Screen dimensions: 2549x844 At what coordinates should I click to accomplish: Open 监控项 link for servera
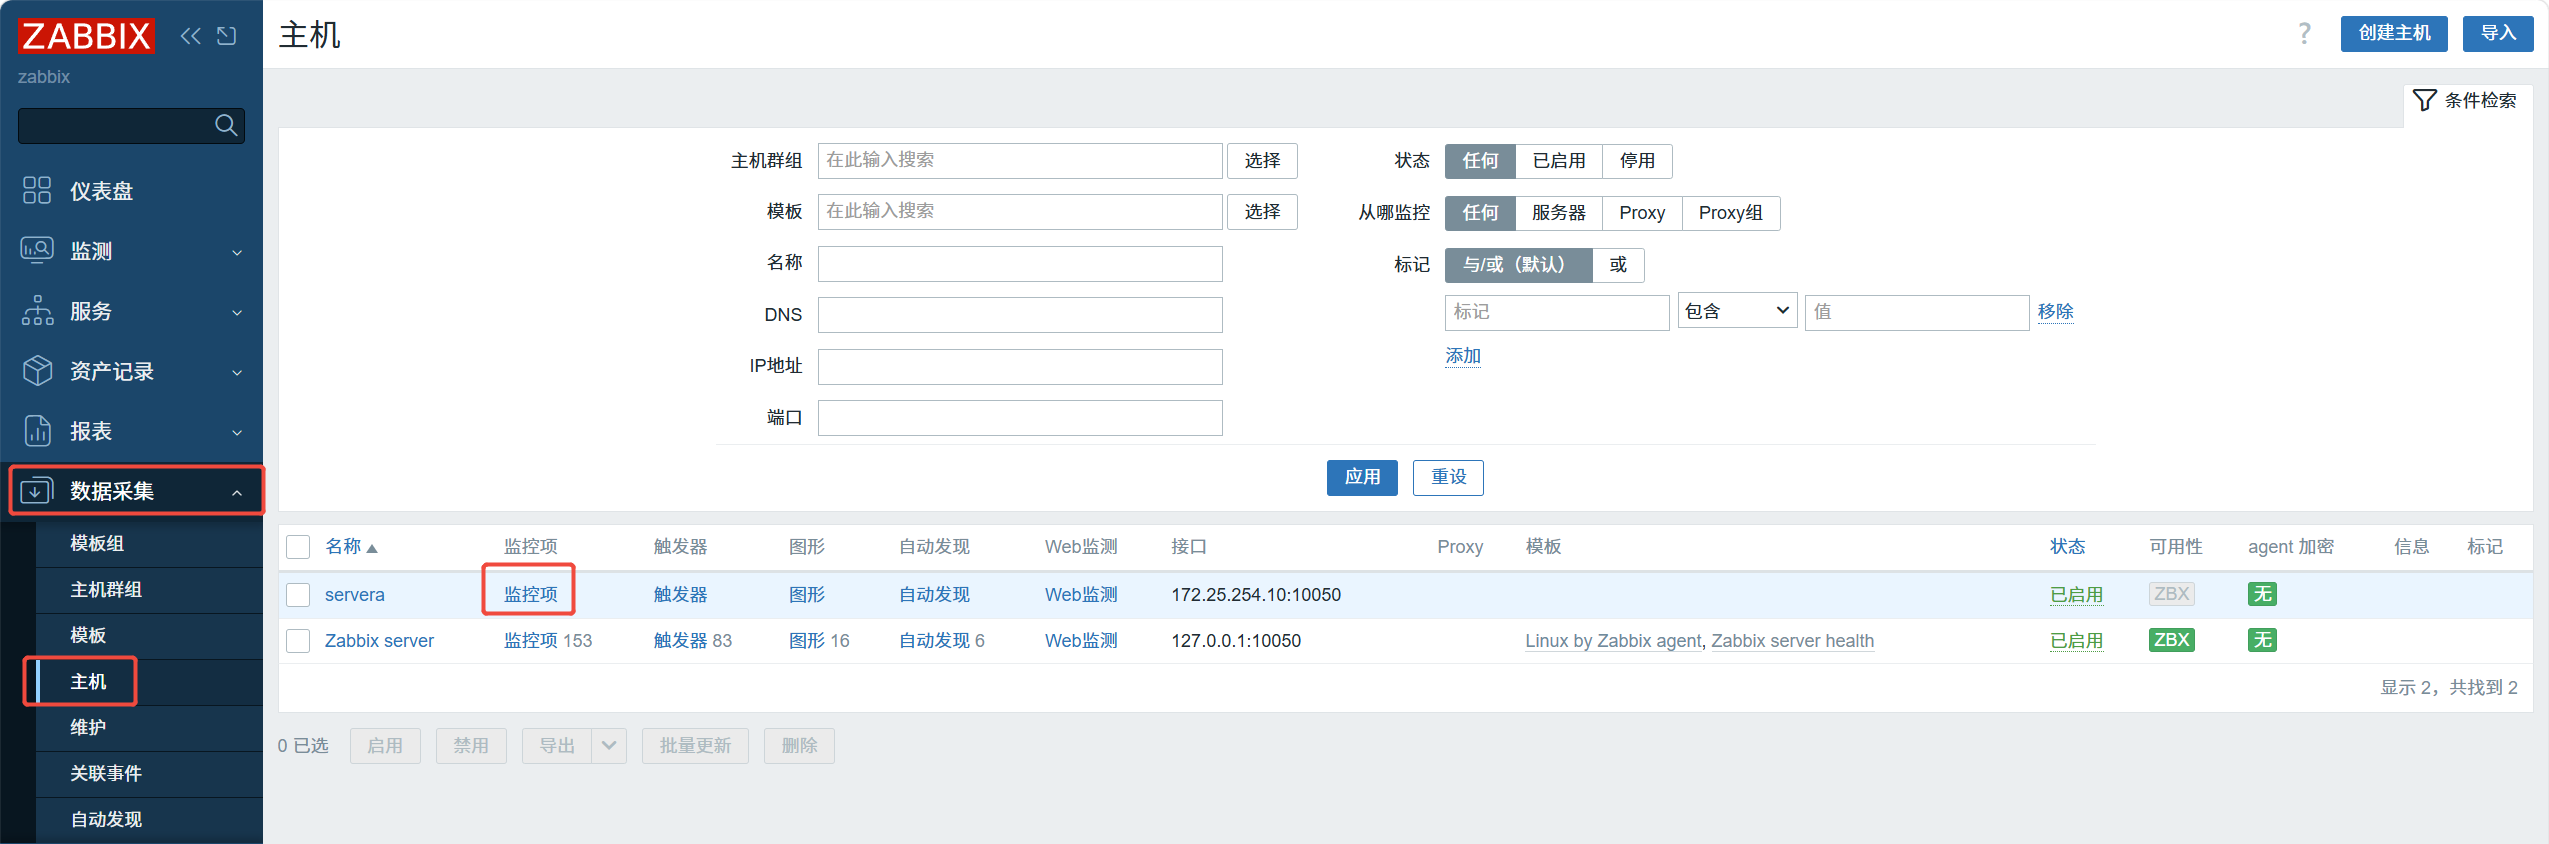click(530, 595)
